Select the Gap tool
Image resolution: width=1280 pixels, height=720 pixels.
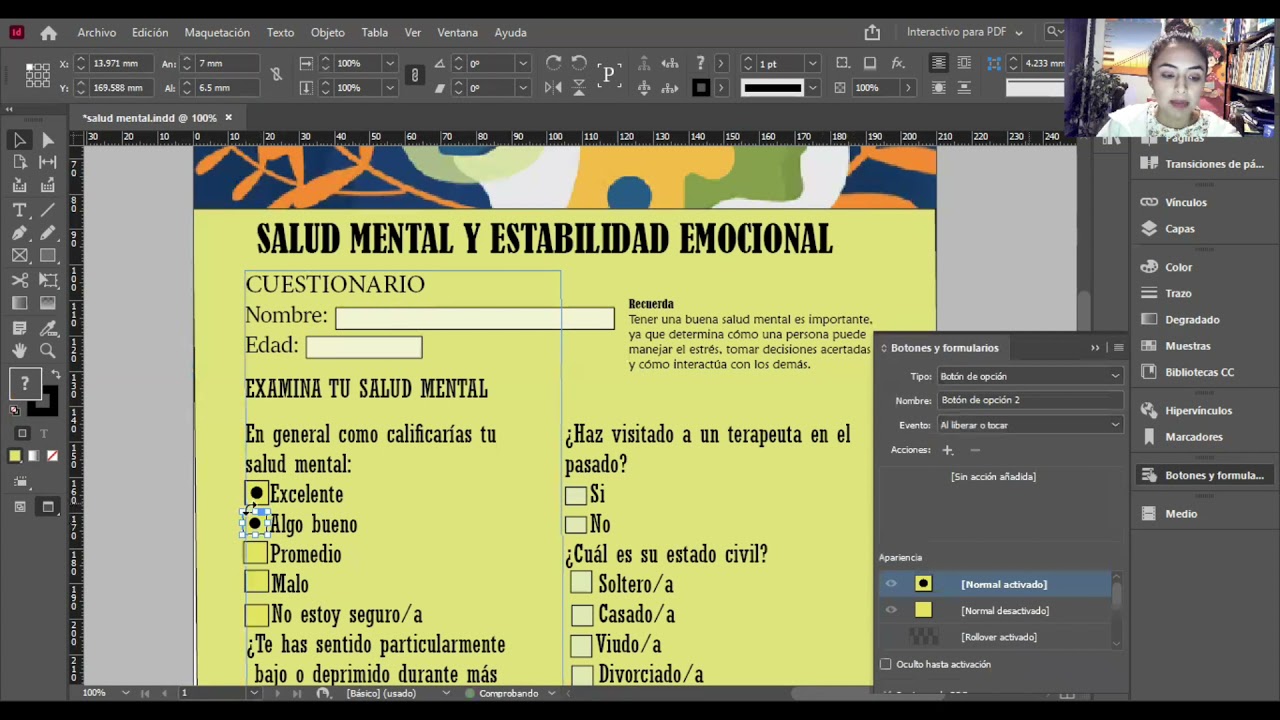point(47,162)
